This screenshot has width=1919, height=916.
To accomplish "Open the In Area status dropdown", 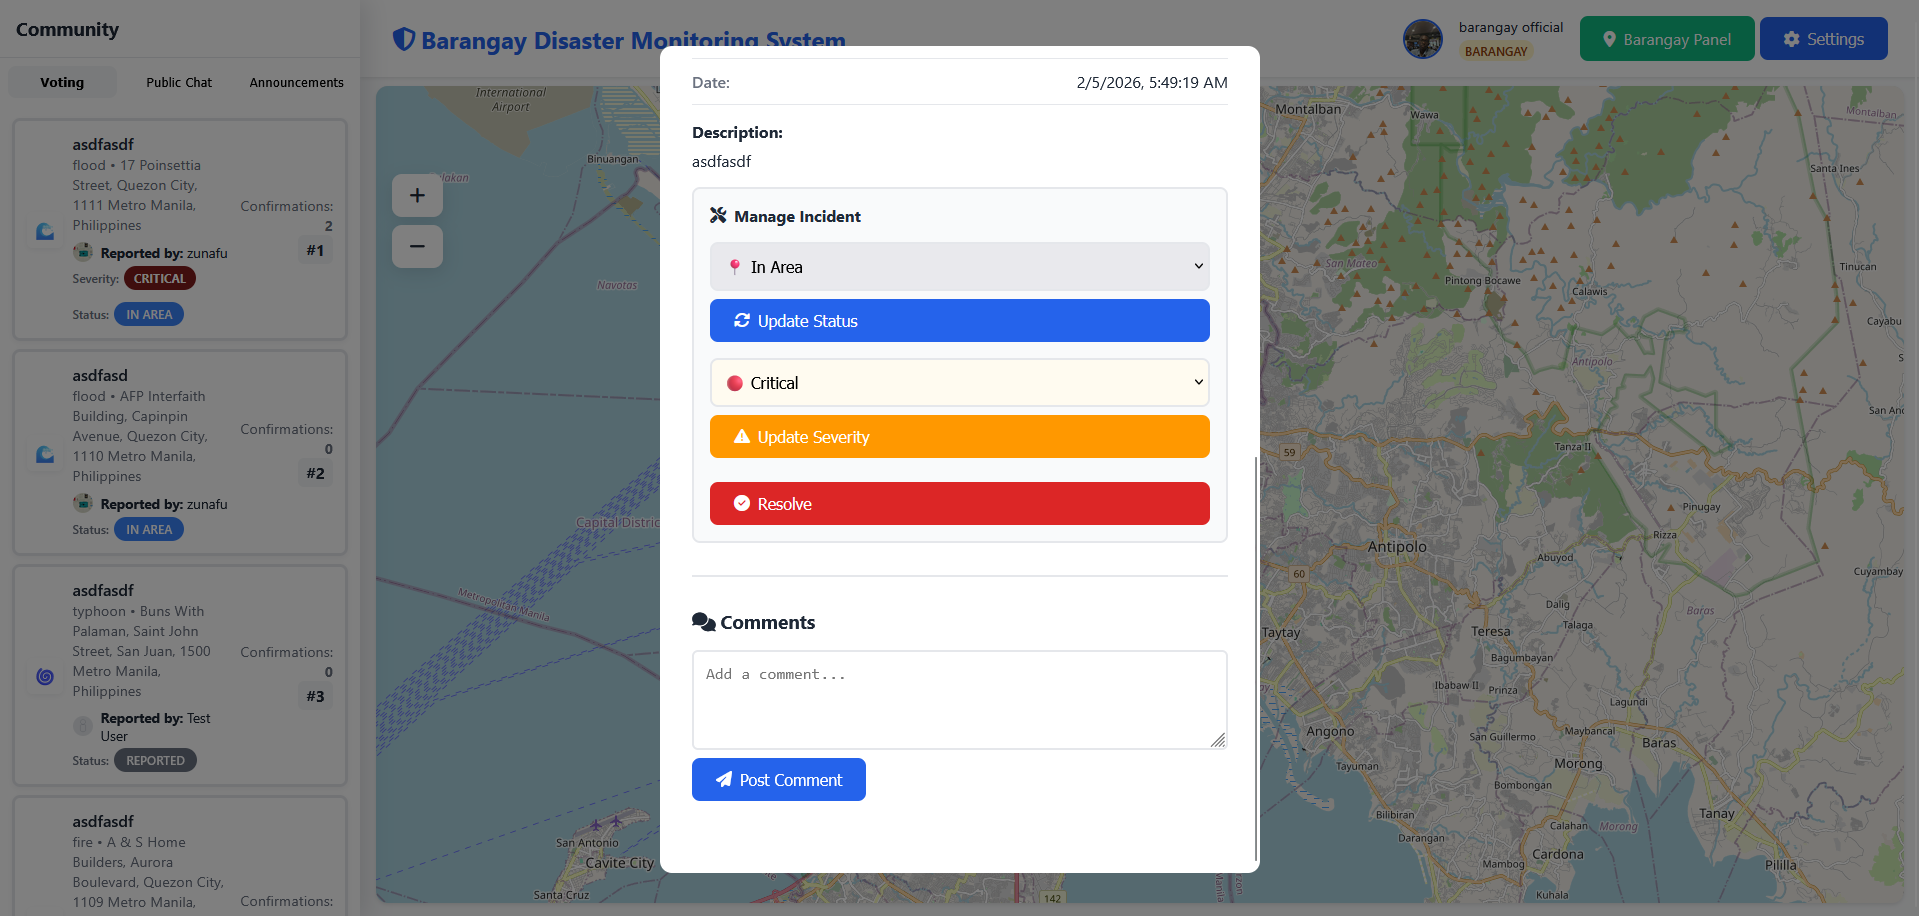I will pyautogui.click(x=960, y=266).
